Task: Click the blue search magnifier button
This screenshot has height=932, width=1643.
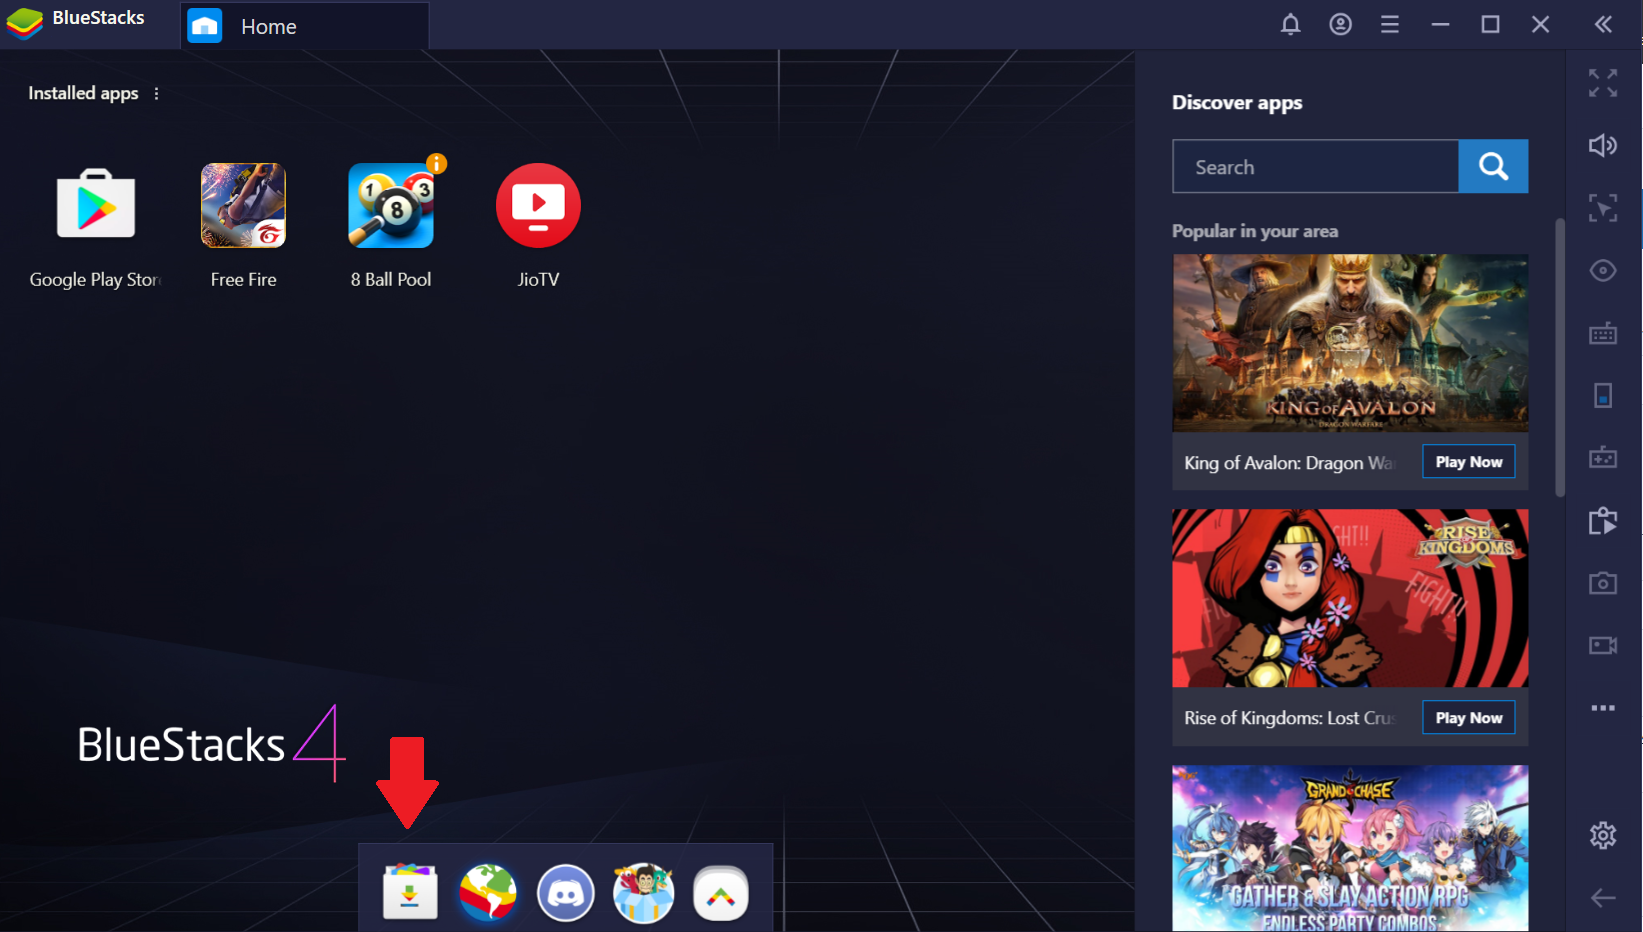Action: click(x=1493, y=166)
